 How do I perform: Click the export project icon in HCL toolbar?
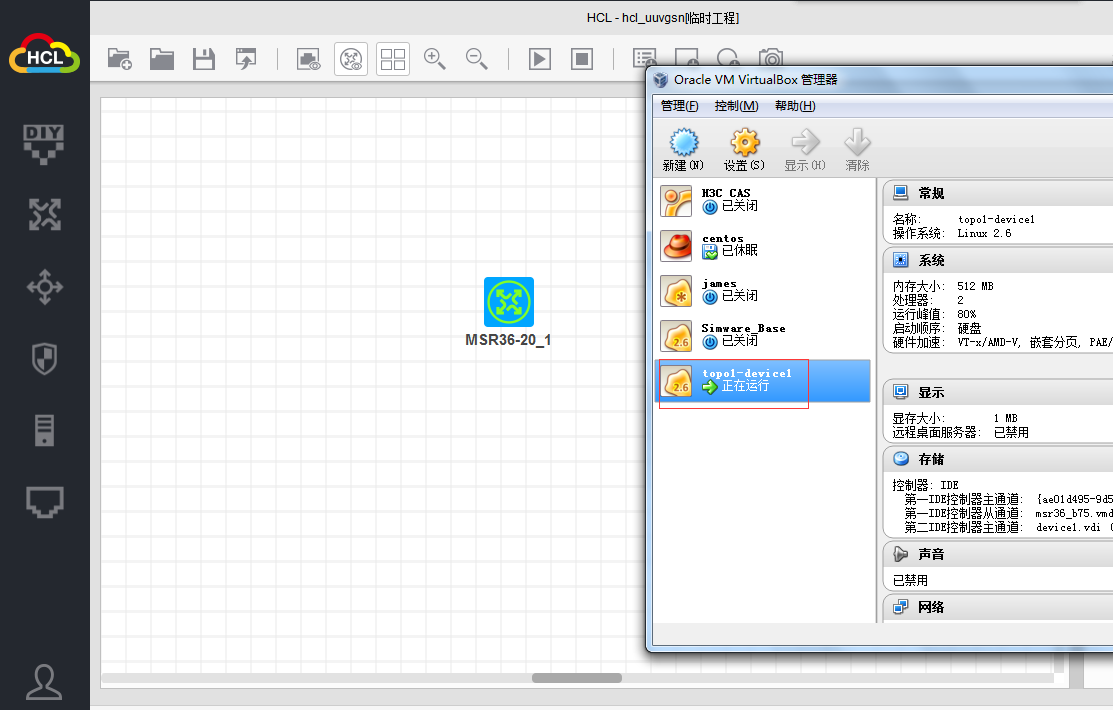click(x=246, y=59)
